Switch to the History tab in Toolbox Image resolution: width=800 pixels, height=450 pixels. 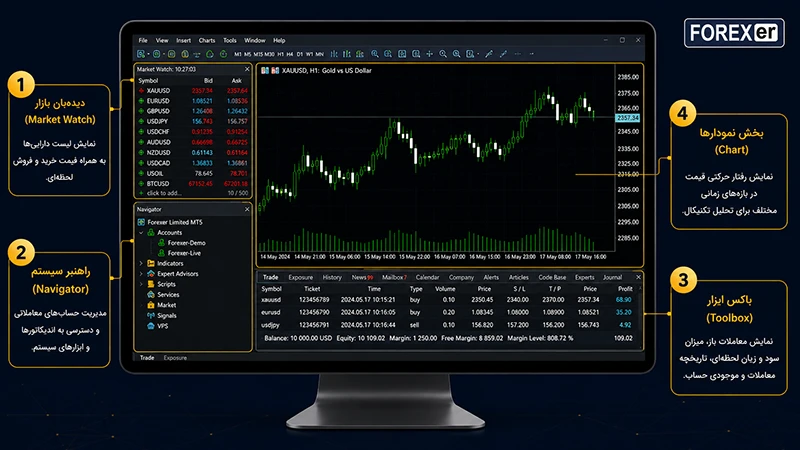tap(332, 278)
